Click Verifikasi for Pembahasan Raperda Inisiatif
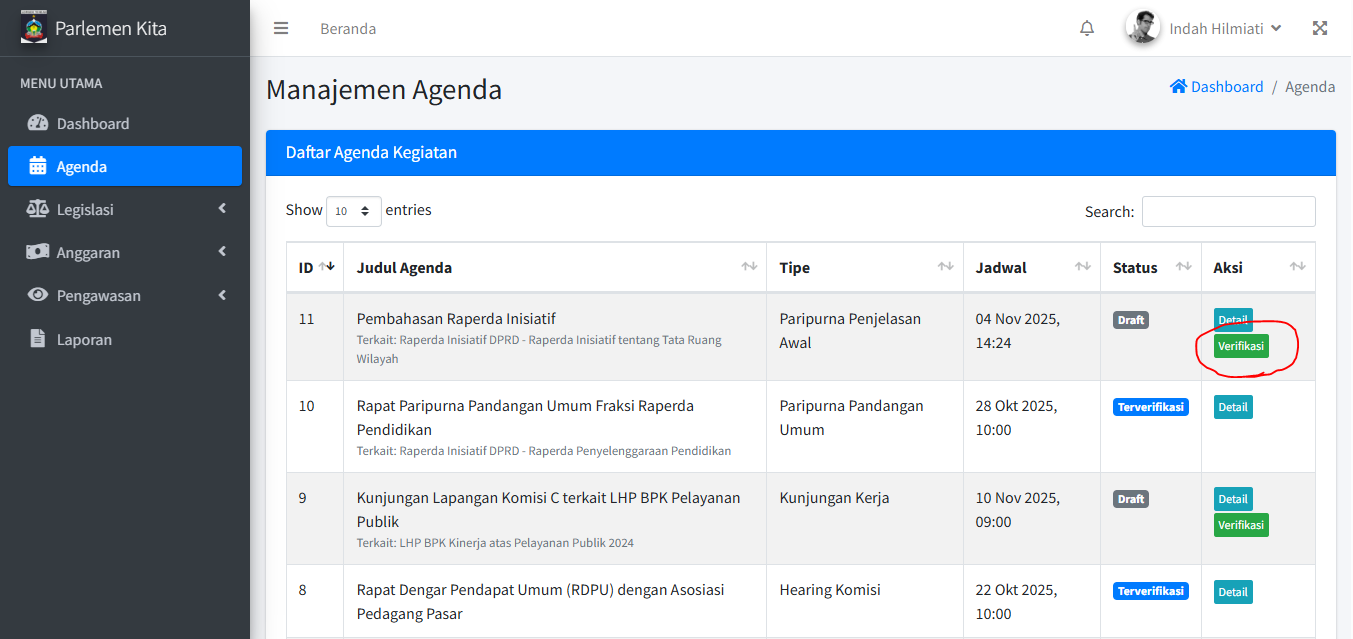 pyautogui.click(x=1241, y=346)
